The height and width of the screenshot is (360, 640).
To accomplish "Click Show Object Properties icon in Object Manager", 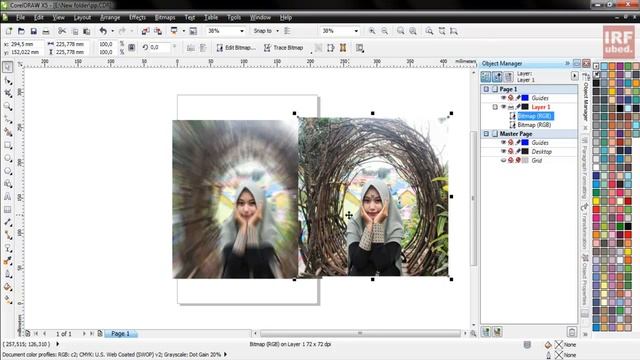I will 486,76.
